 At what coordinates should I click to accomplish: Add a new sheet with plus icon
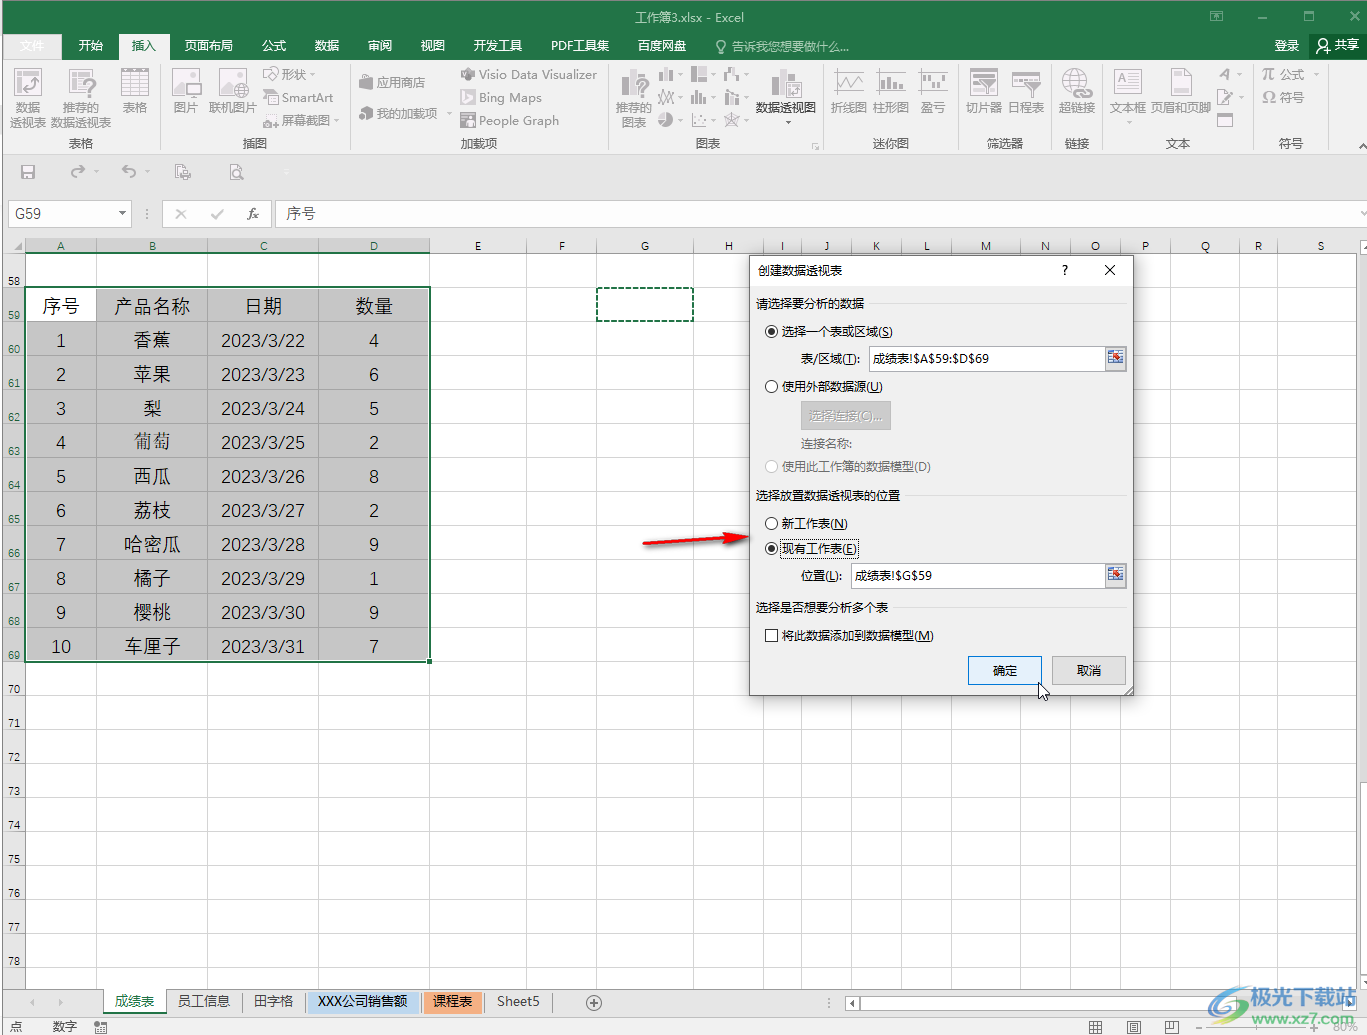(x=594, y=1002)
